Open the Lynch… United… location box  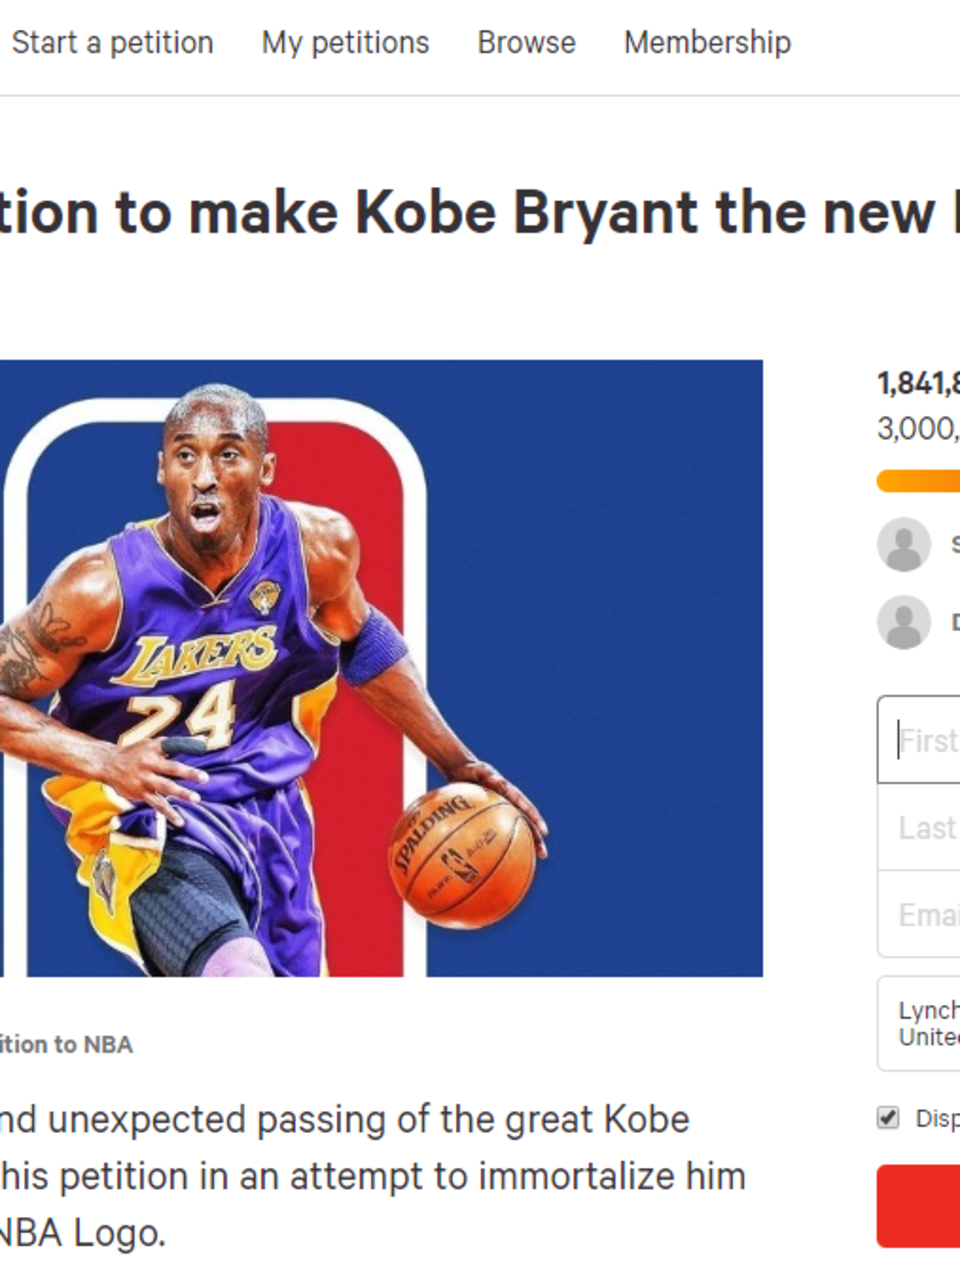point(919,1024)
